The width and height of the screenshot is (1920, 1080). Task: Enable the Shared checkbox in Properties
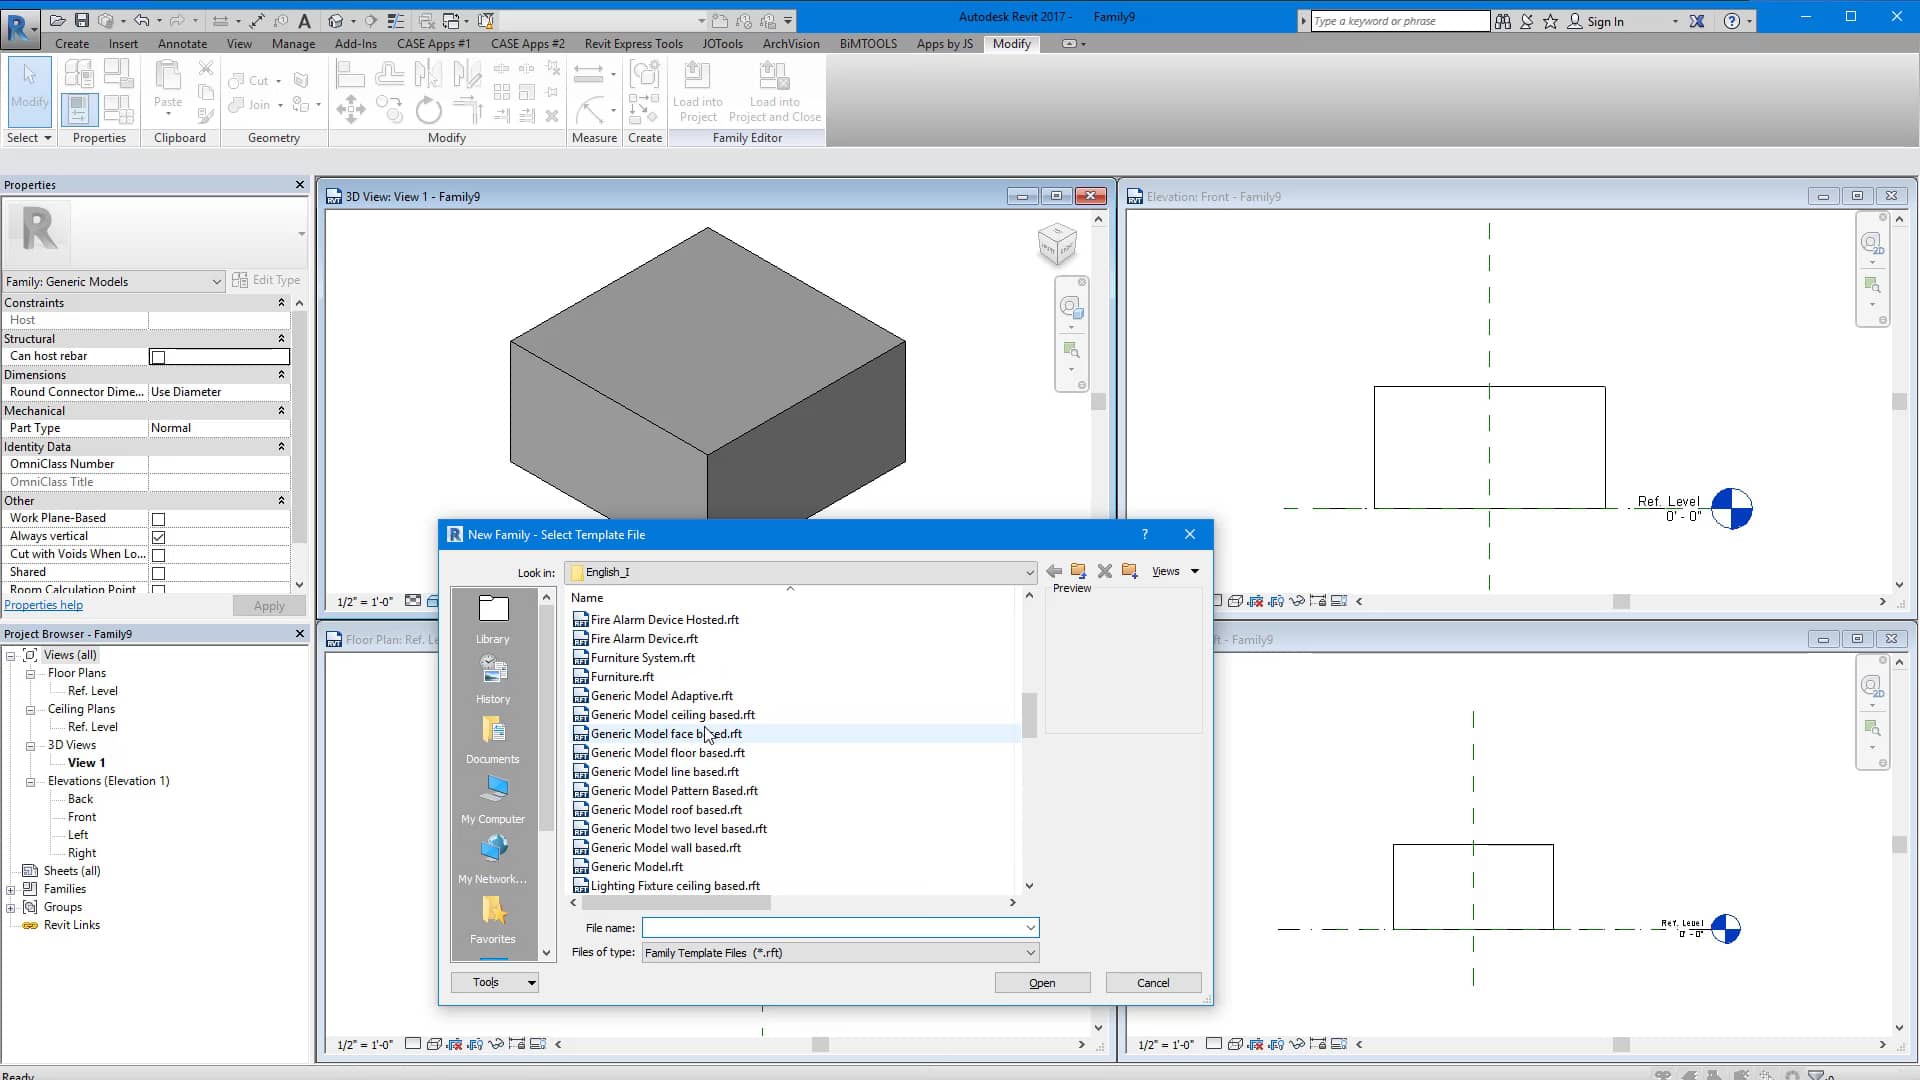pyautogui.click(x=158, y=572)
